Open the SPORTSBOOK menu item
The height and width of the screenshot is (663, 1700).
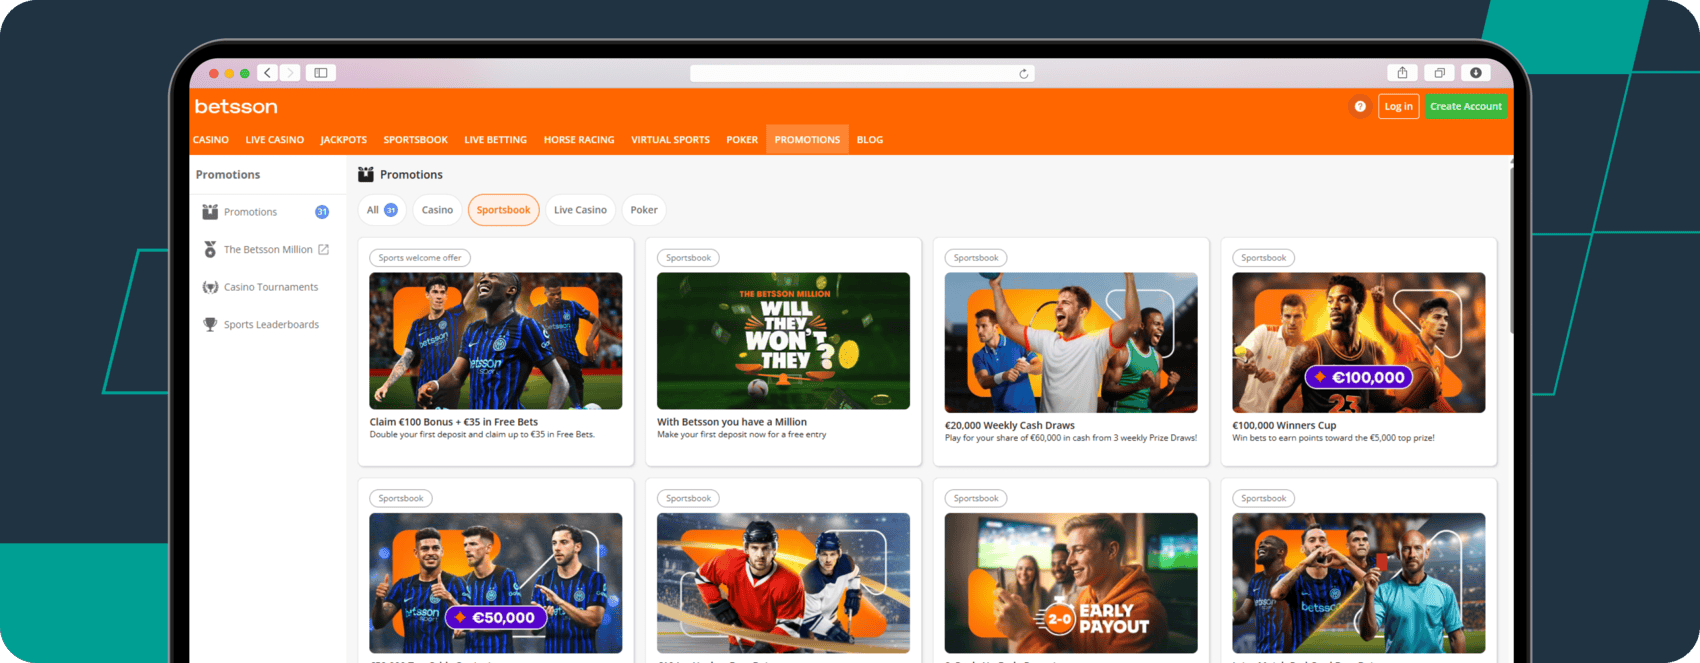416,140
